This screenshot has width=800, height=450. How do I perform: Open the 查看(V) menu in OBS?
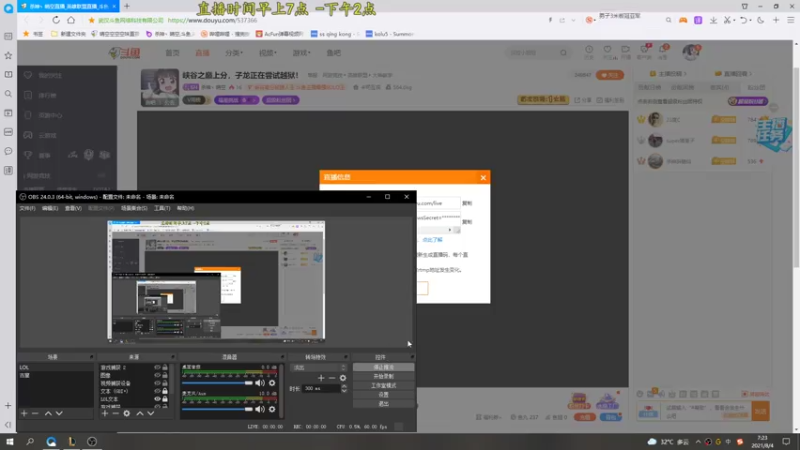coord(73,208)
